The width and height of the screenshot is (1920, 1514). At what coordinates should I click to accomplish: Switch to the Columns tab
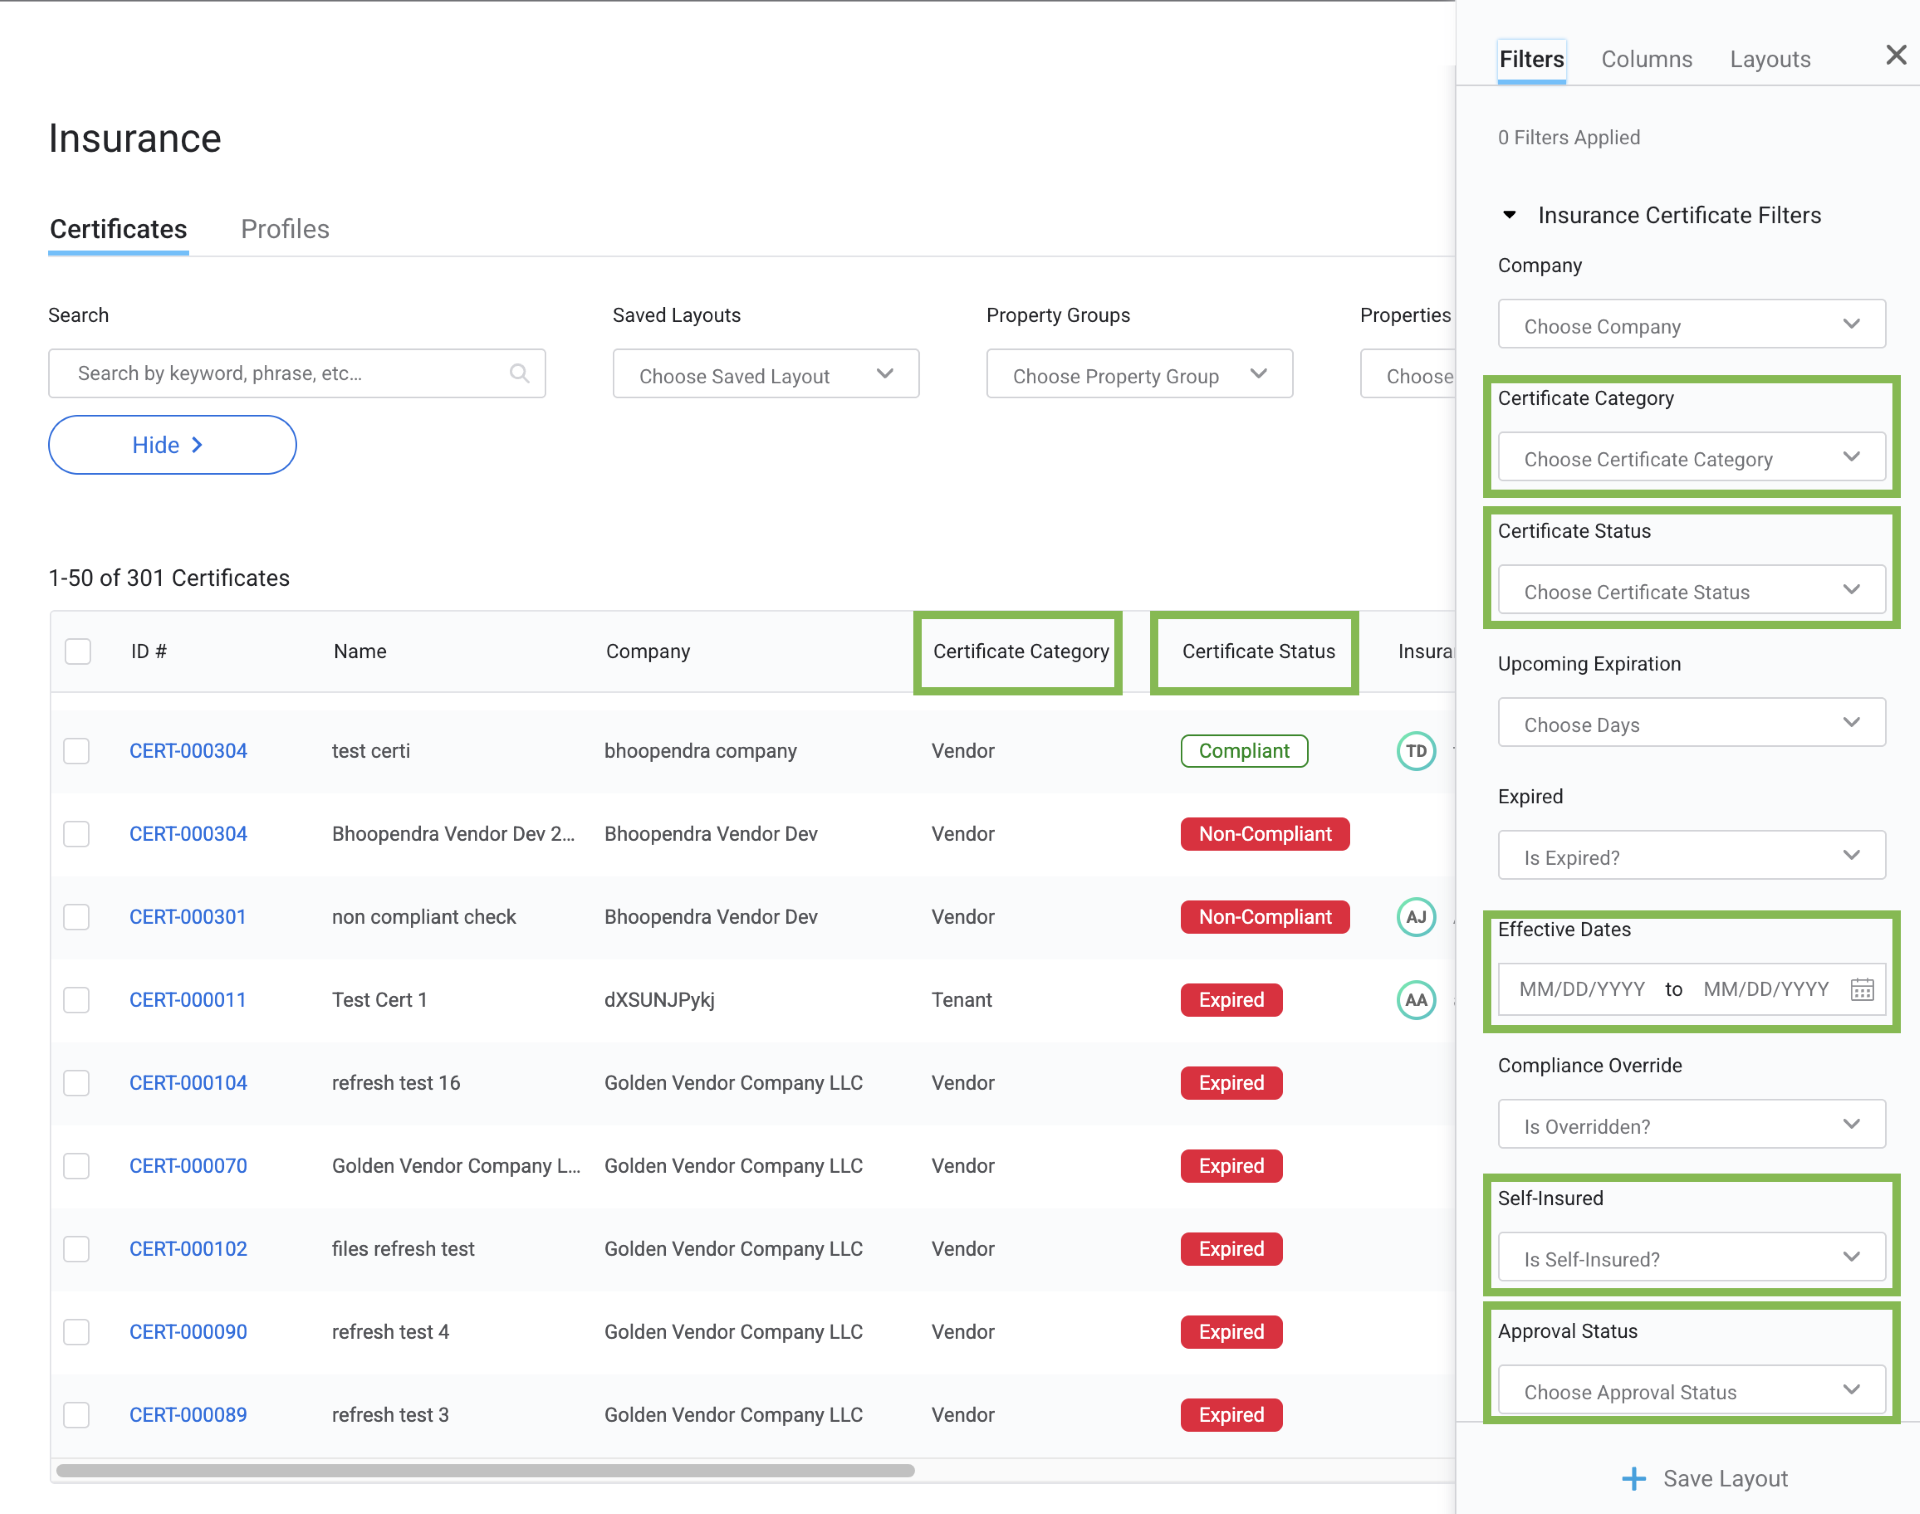click(x=1646, y=59)
